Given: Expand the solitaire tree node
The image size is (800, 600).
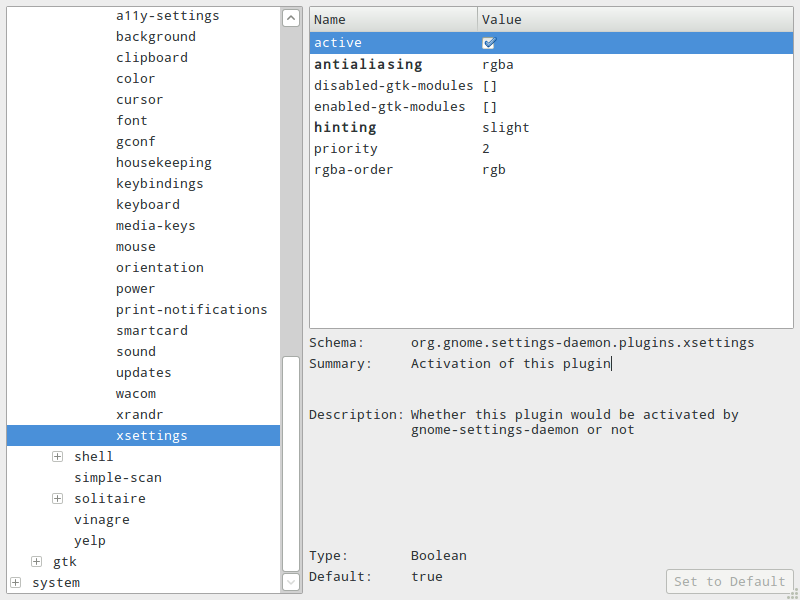Looking at the screenshot, I should click(x=57, y=498).
